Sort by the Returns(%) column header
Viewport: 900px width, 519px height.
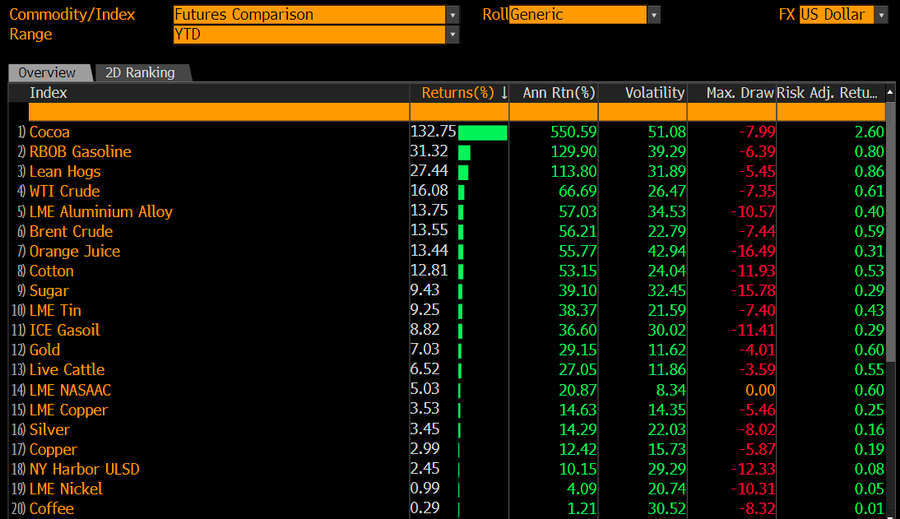[x=458, y=93]
